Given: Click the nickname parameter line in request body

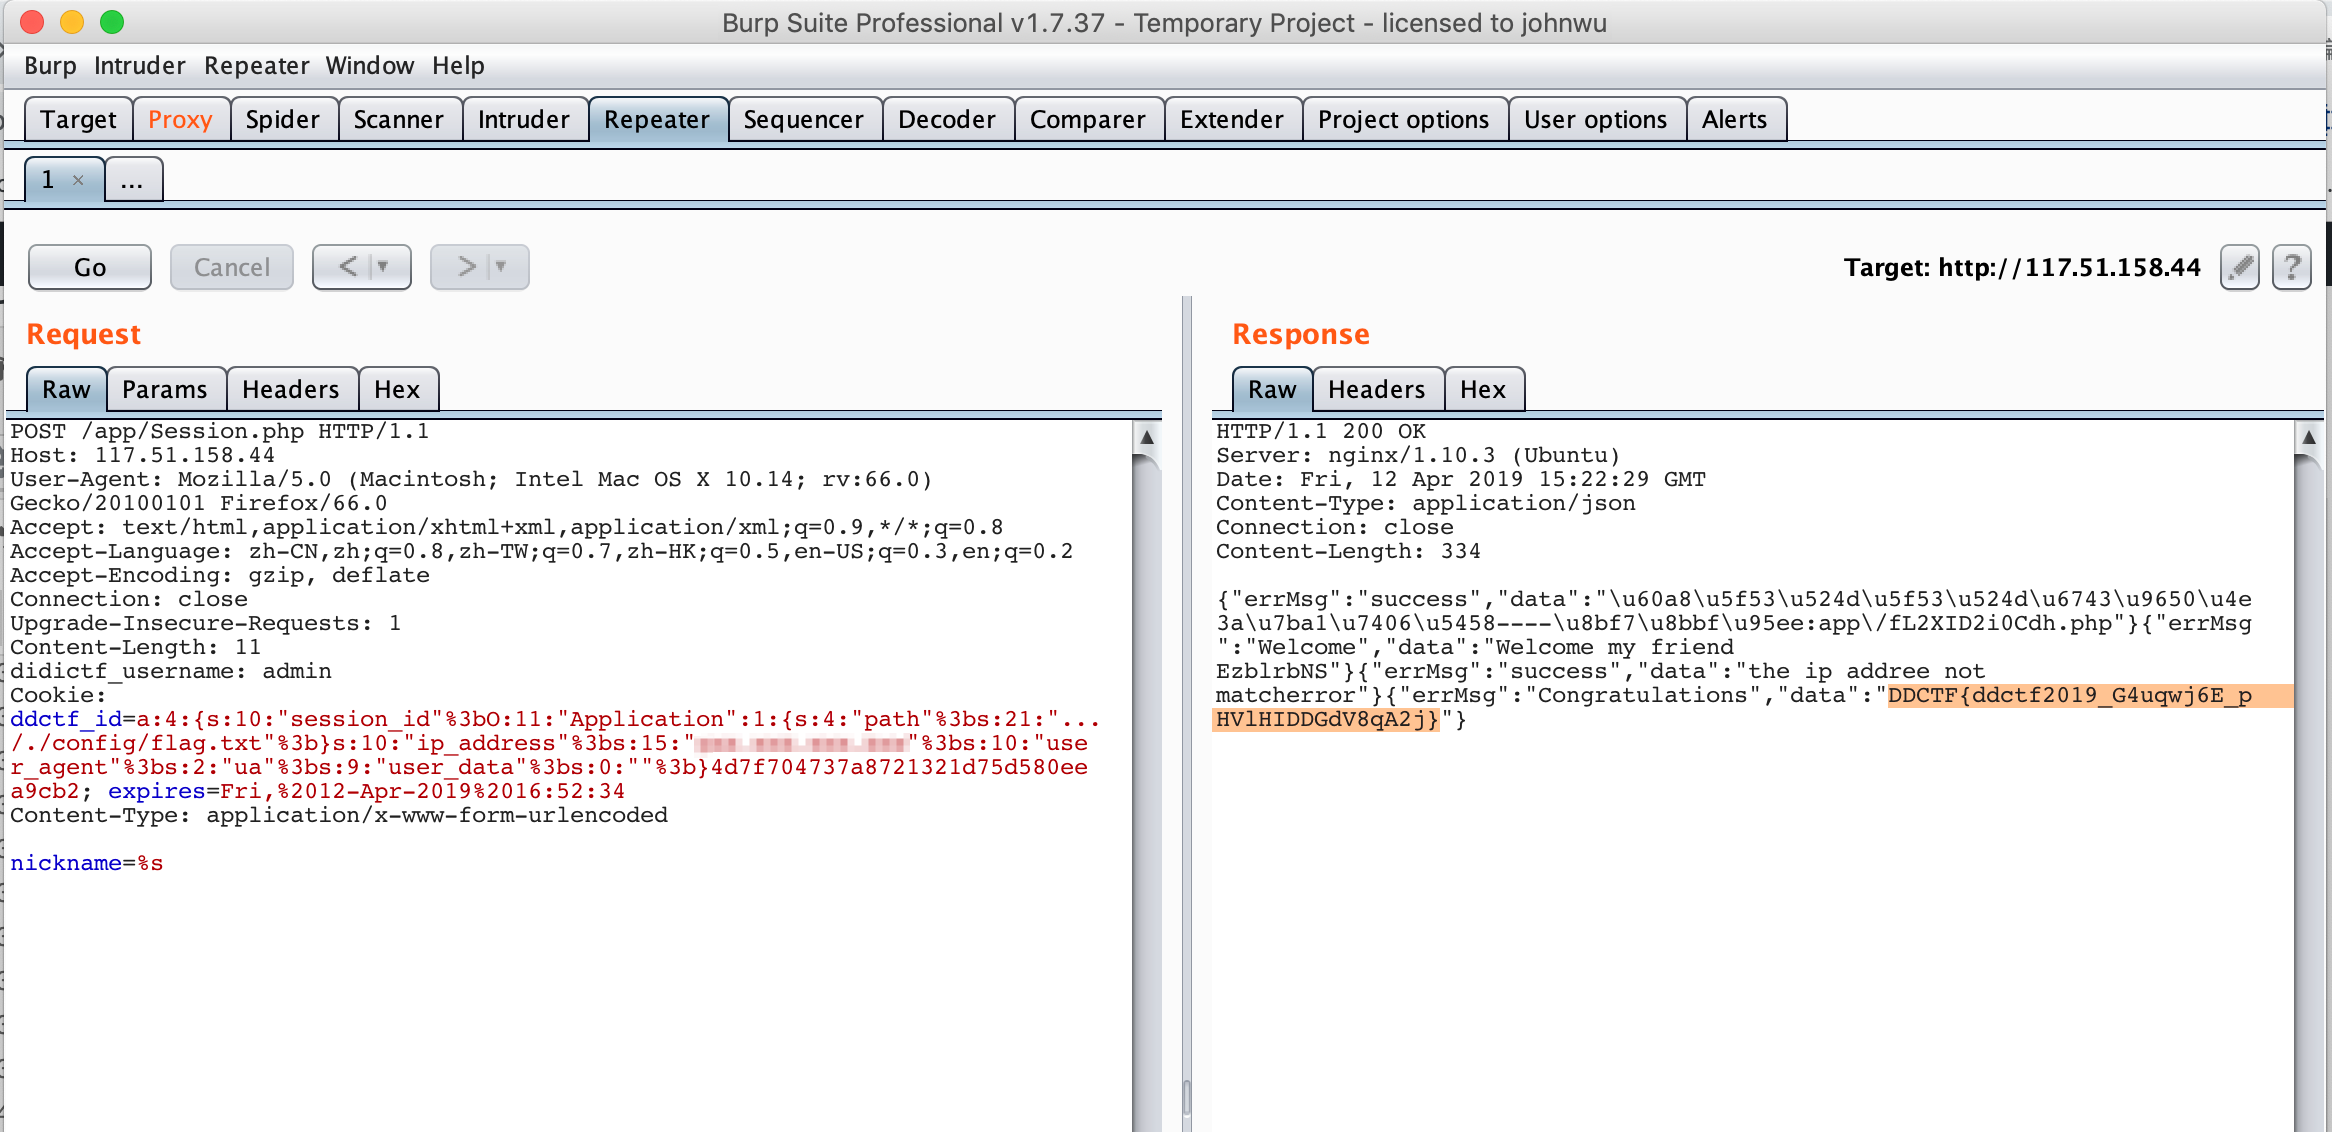Looking at the screenshot, I should pyautogui.click(x=87, y=863).
